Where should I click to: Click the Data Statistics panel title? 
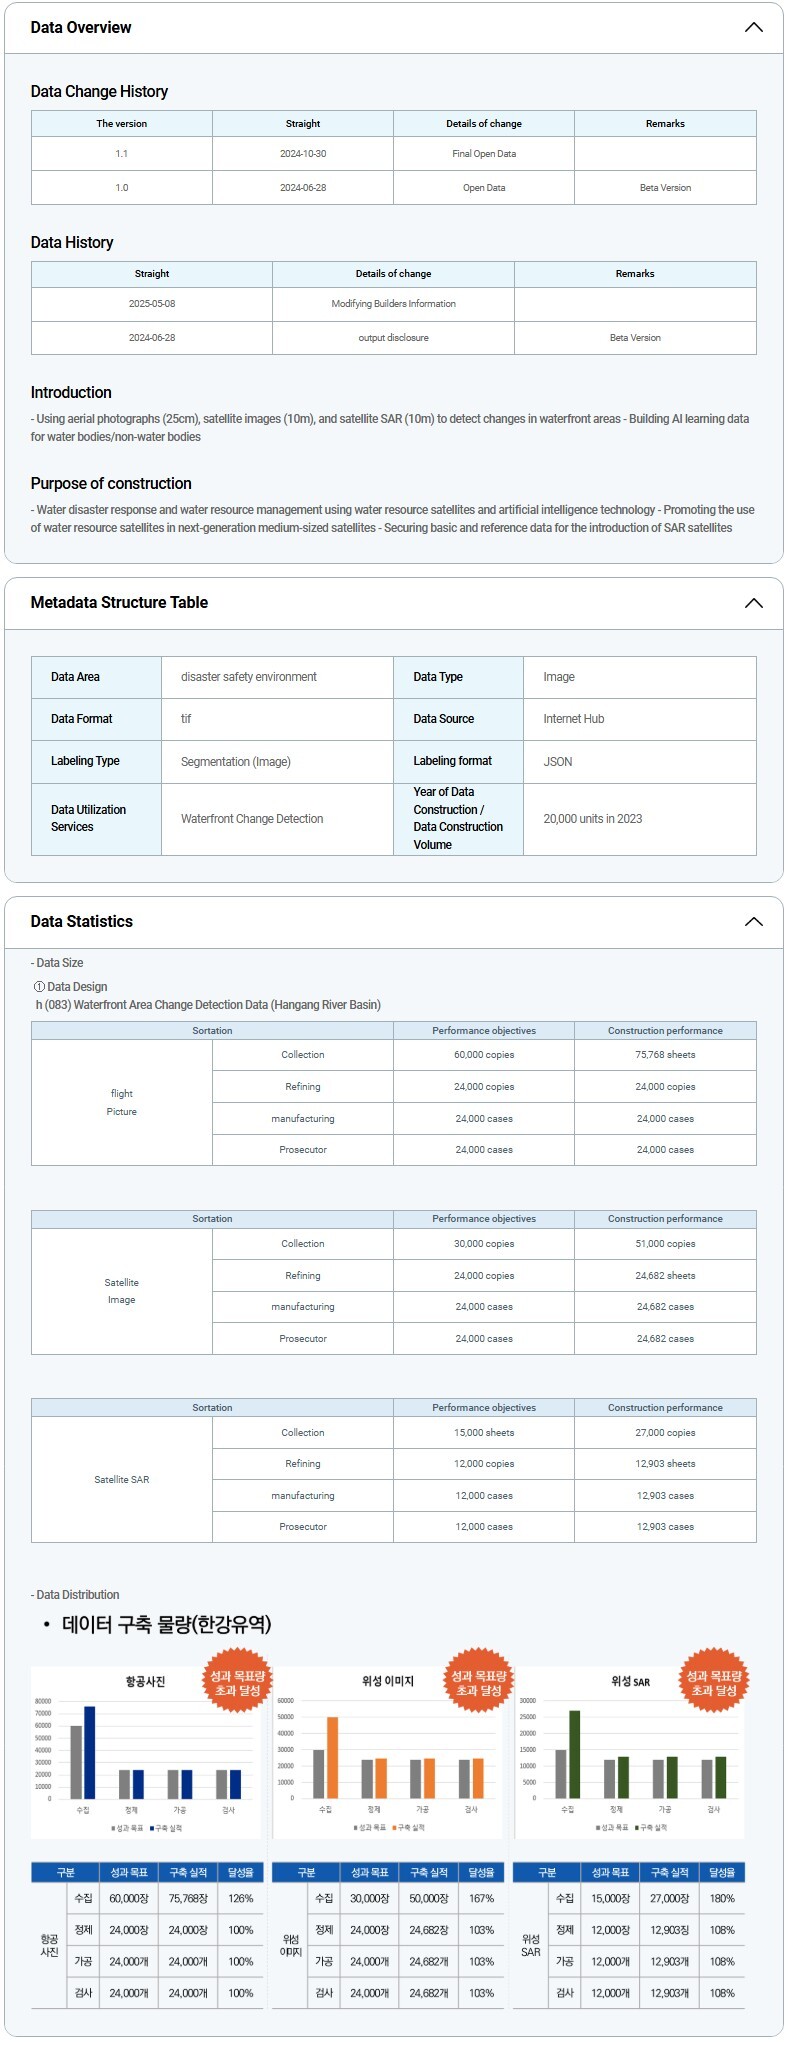[82, 922]
